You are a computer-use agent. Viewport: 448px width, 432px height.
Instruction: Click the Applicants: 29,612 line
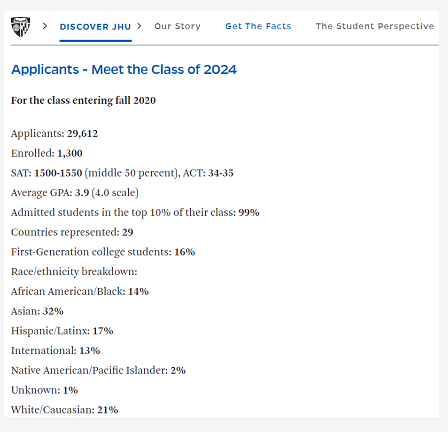(x=55, y=134)
